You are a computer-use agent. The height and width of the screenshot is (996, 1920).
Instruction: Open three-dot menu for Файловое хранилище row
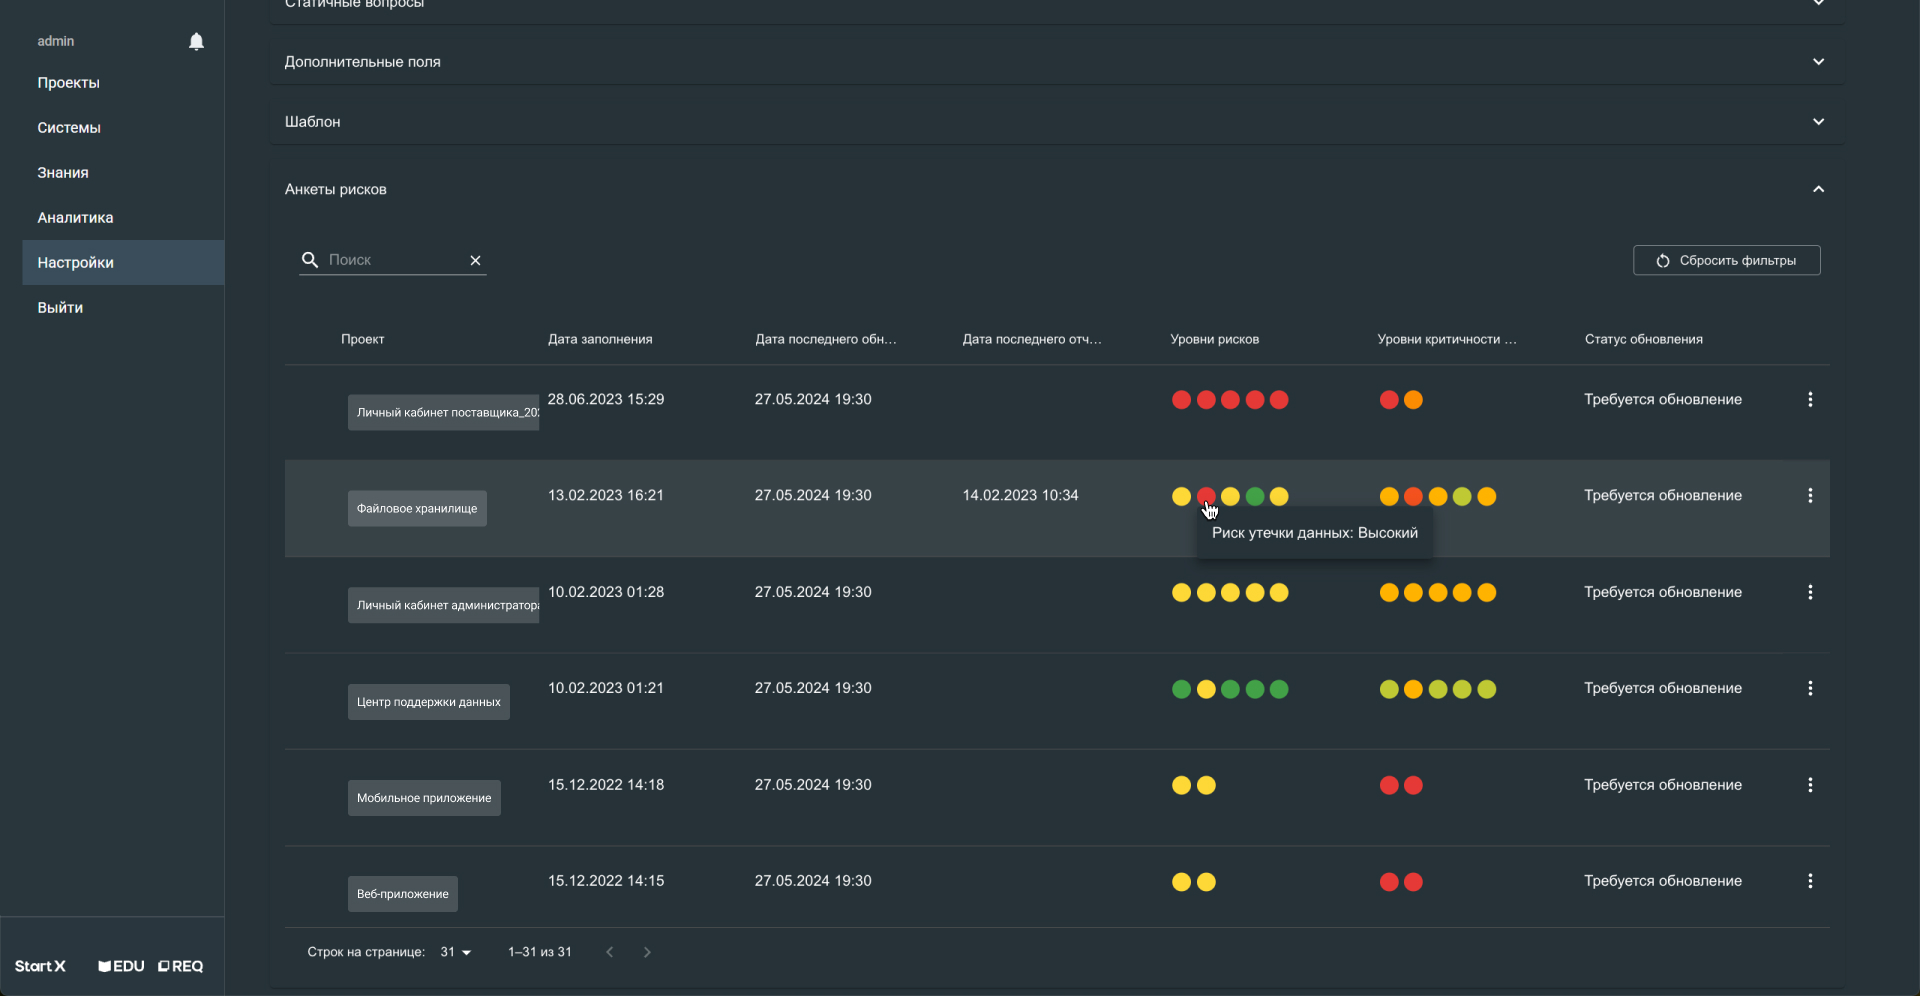click(1809, 496)
